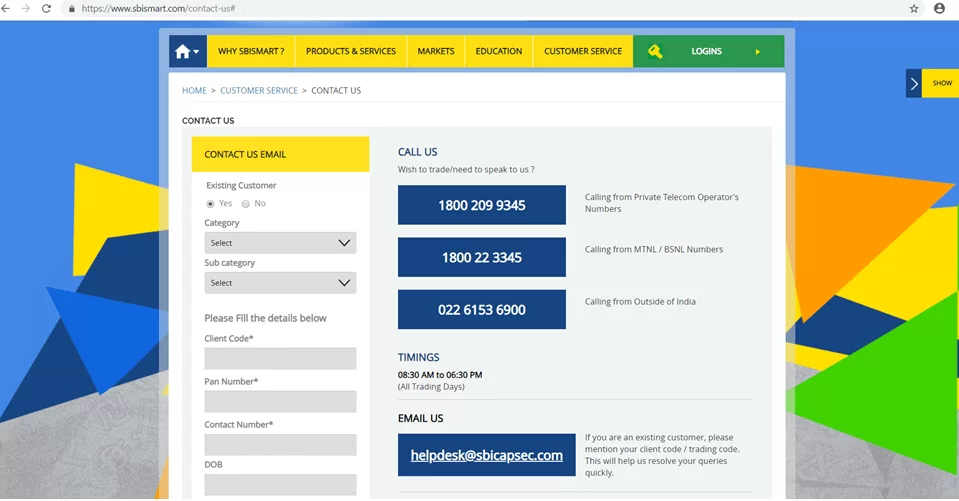Image resolution: width=959 pixels, height=501 pixels.
Task: Click the TIMINGS heading
Action: click(418, 357)
